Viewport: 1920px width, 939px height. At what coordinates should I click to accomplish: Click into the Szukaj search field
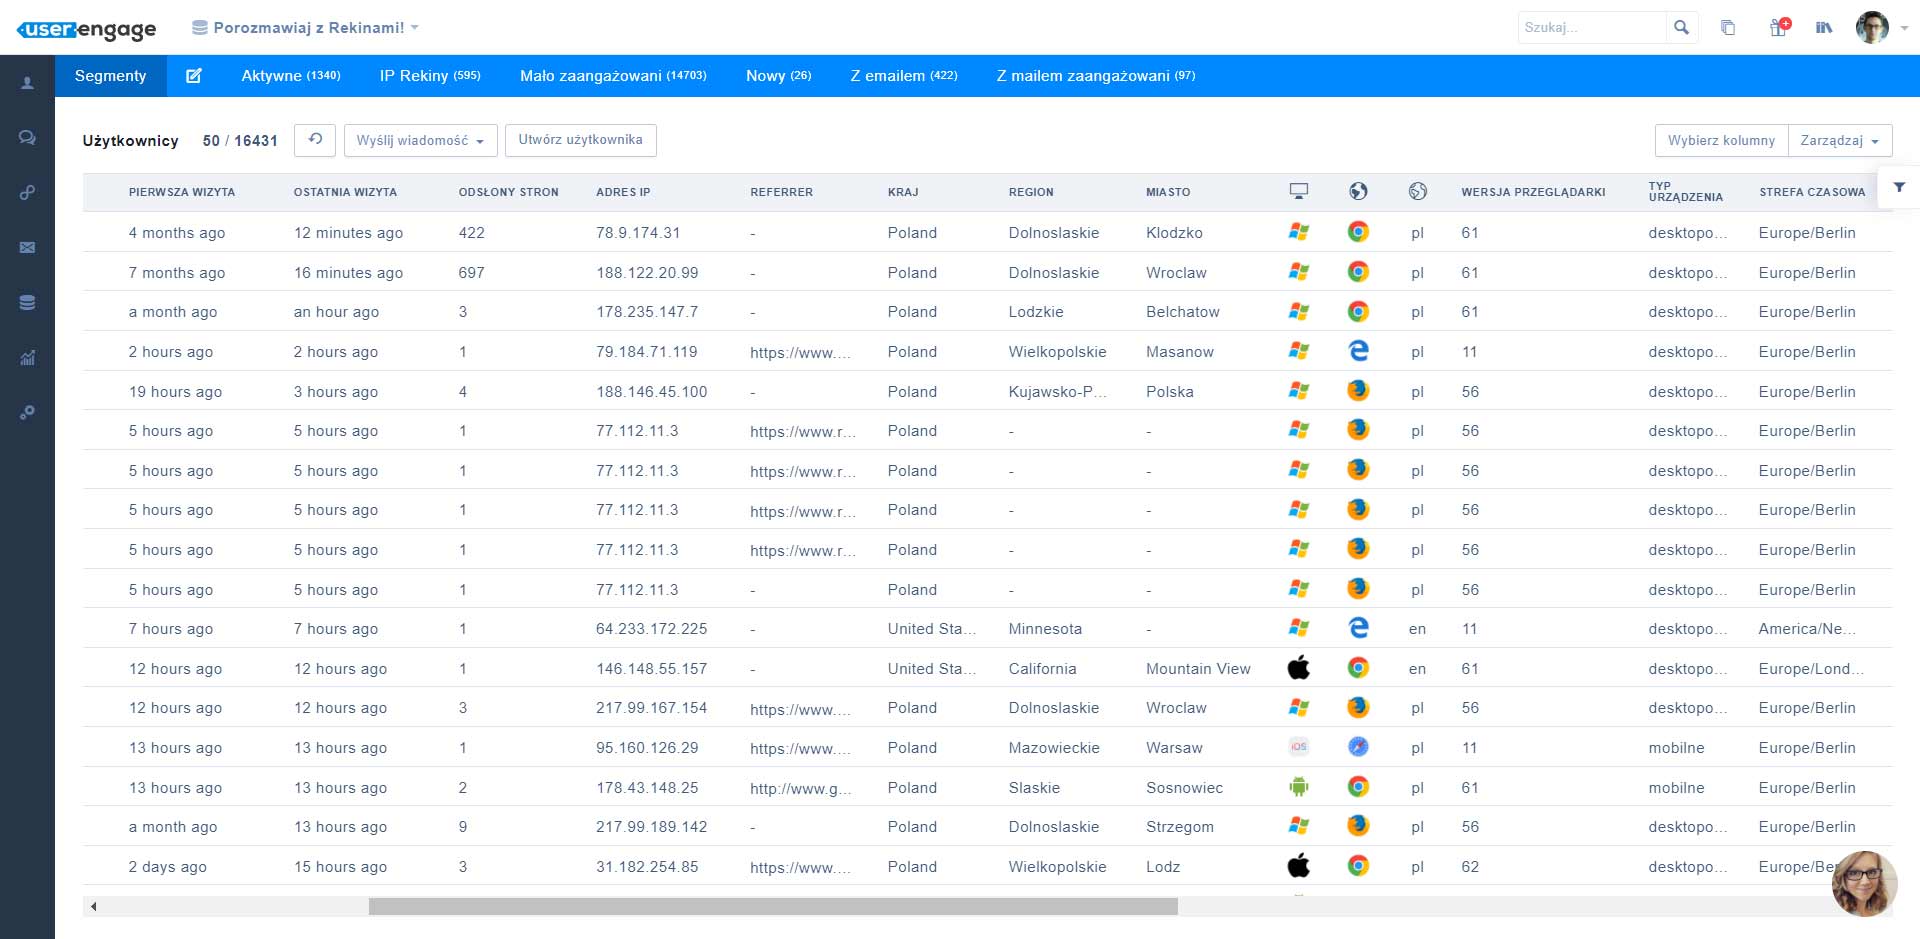coord(1592,28)
